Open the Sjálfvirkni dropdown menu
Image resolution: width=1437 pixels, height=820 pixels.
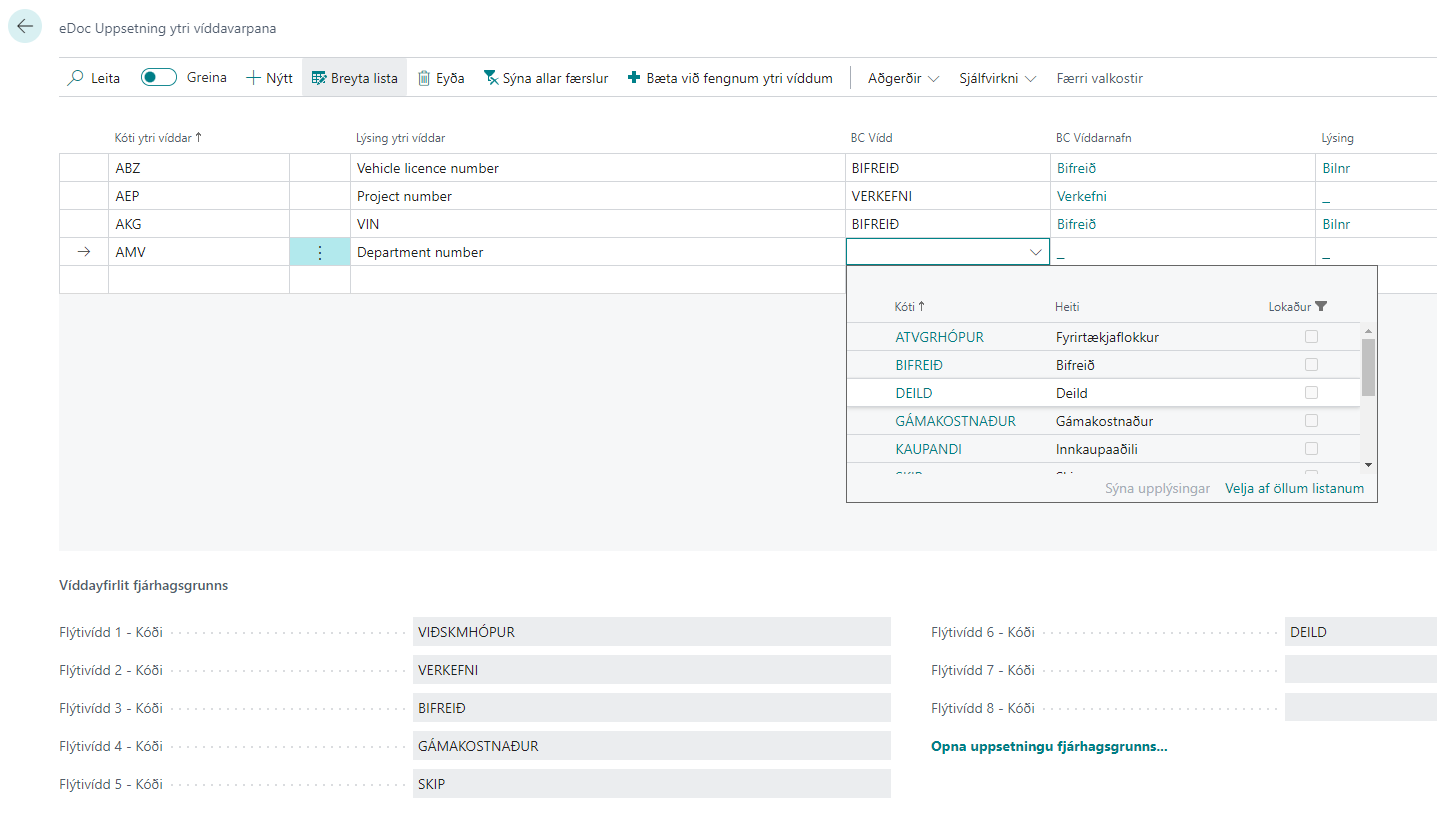[997, 78]
